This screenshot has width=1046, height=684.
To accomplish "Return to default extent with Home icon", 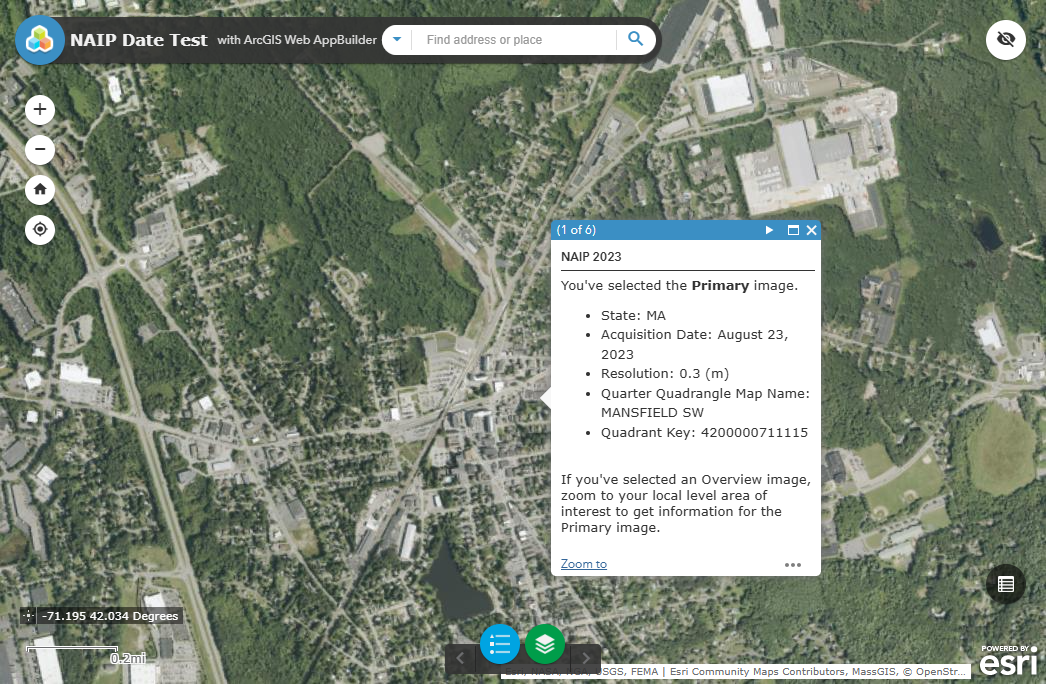I will pyautogui.click(x=39, y=189).
